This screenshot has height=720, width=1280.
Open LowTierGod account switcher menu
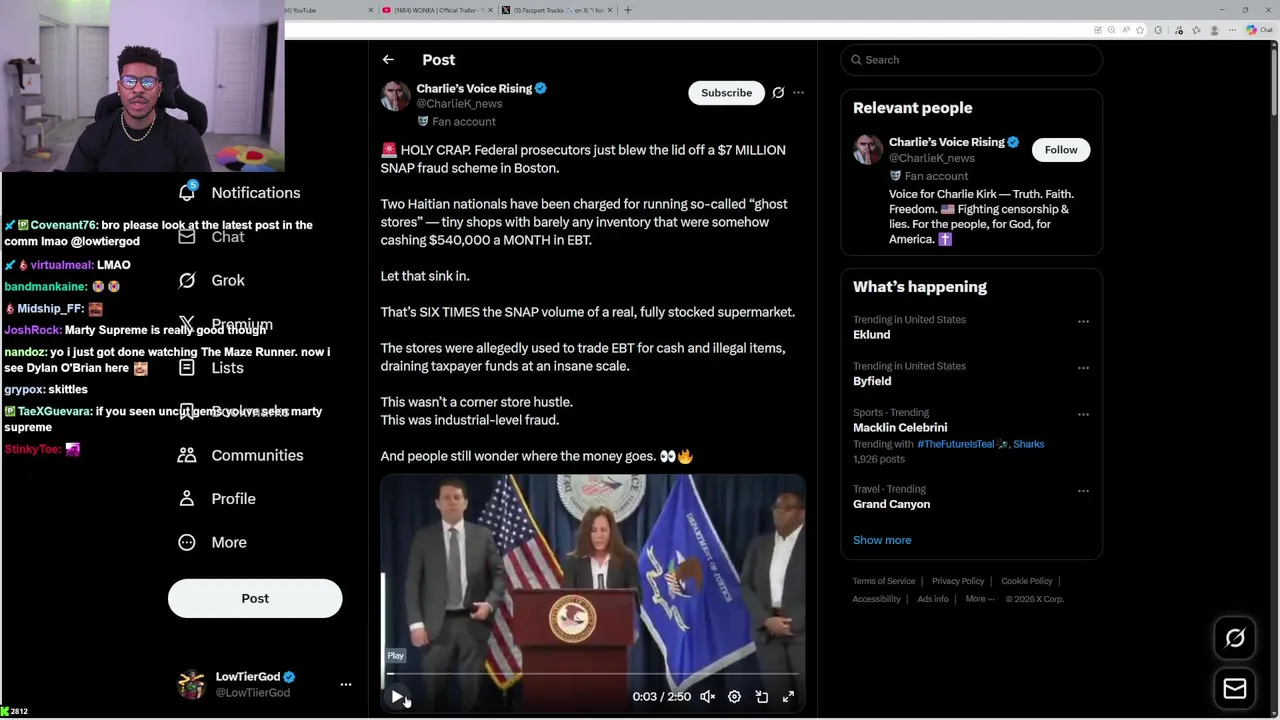coord(346,685)
